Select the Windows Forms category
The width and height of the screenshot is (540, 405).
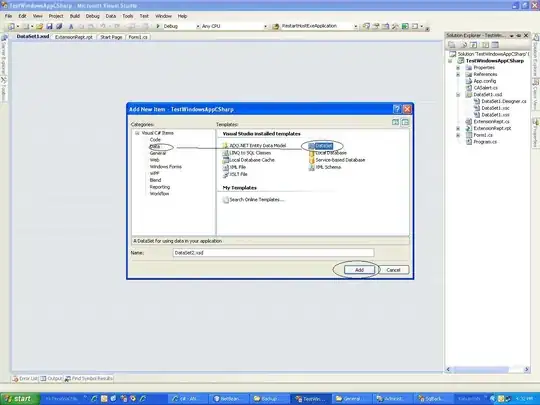pos(165,167)
